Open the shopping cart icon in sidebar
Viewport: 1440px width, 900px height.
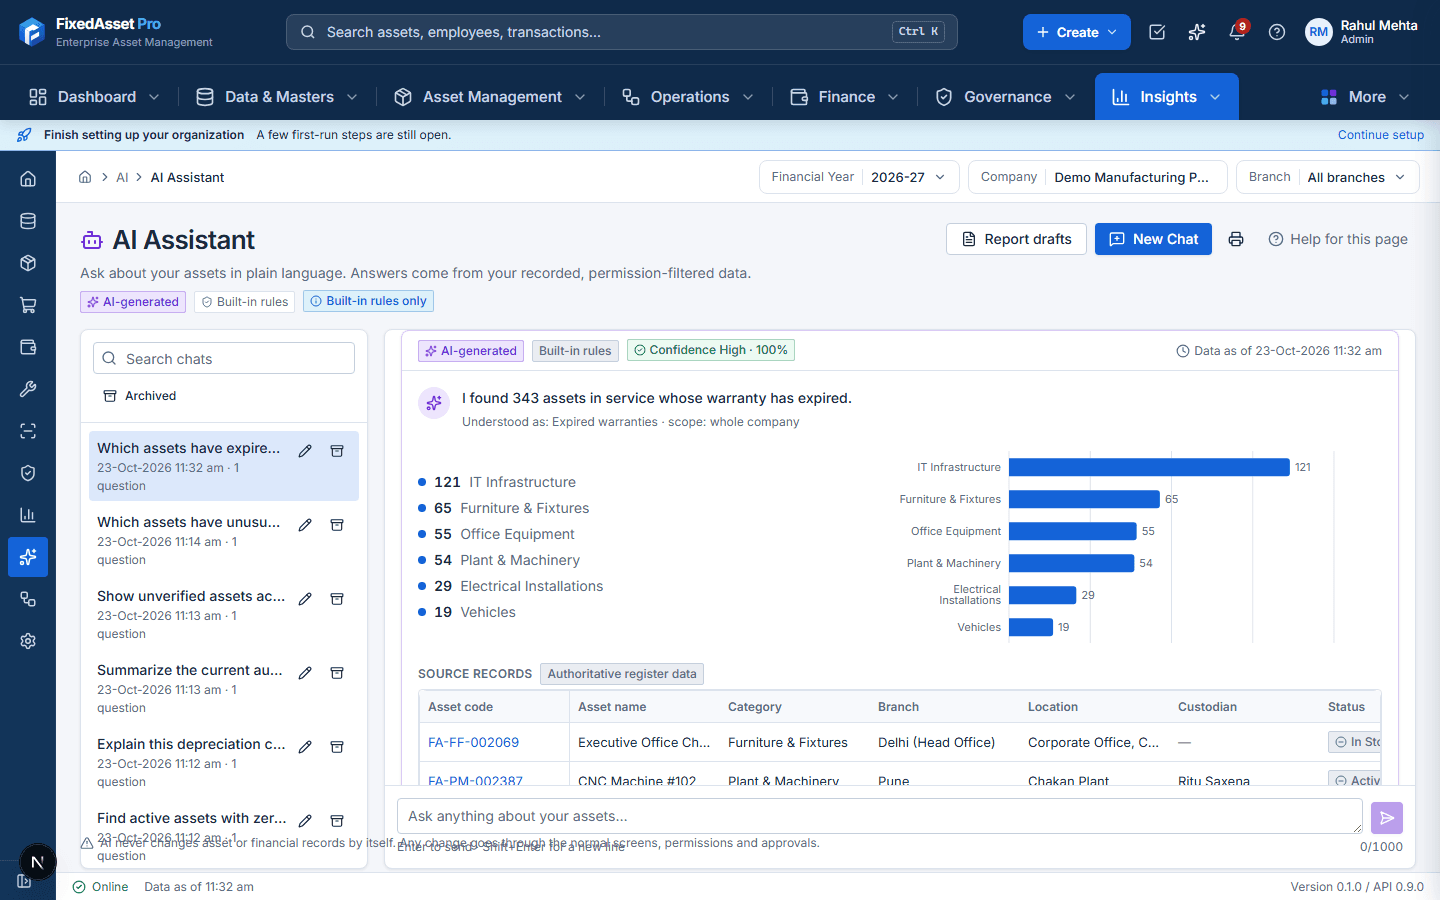[28, 305]
